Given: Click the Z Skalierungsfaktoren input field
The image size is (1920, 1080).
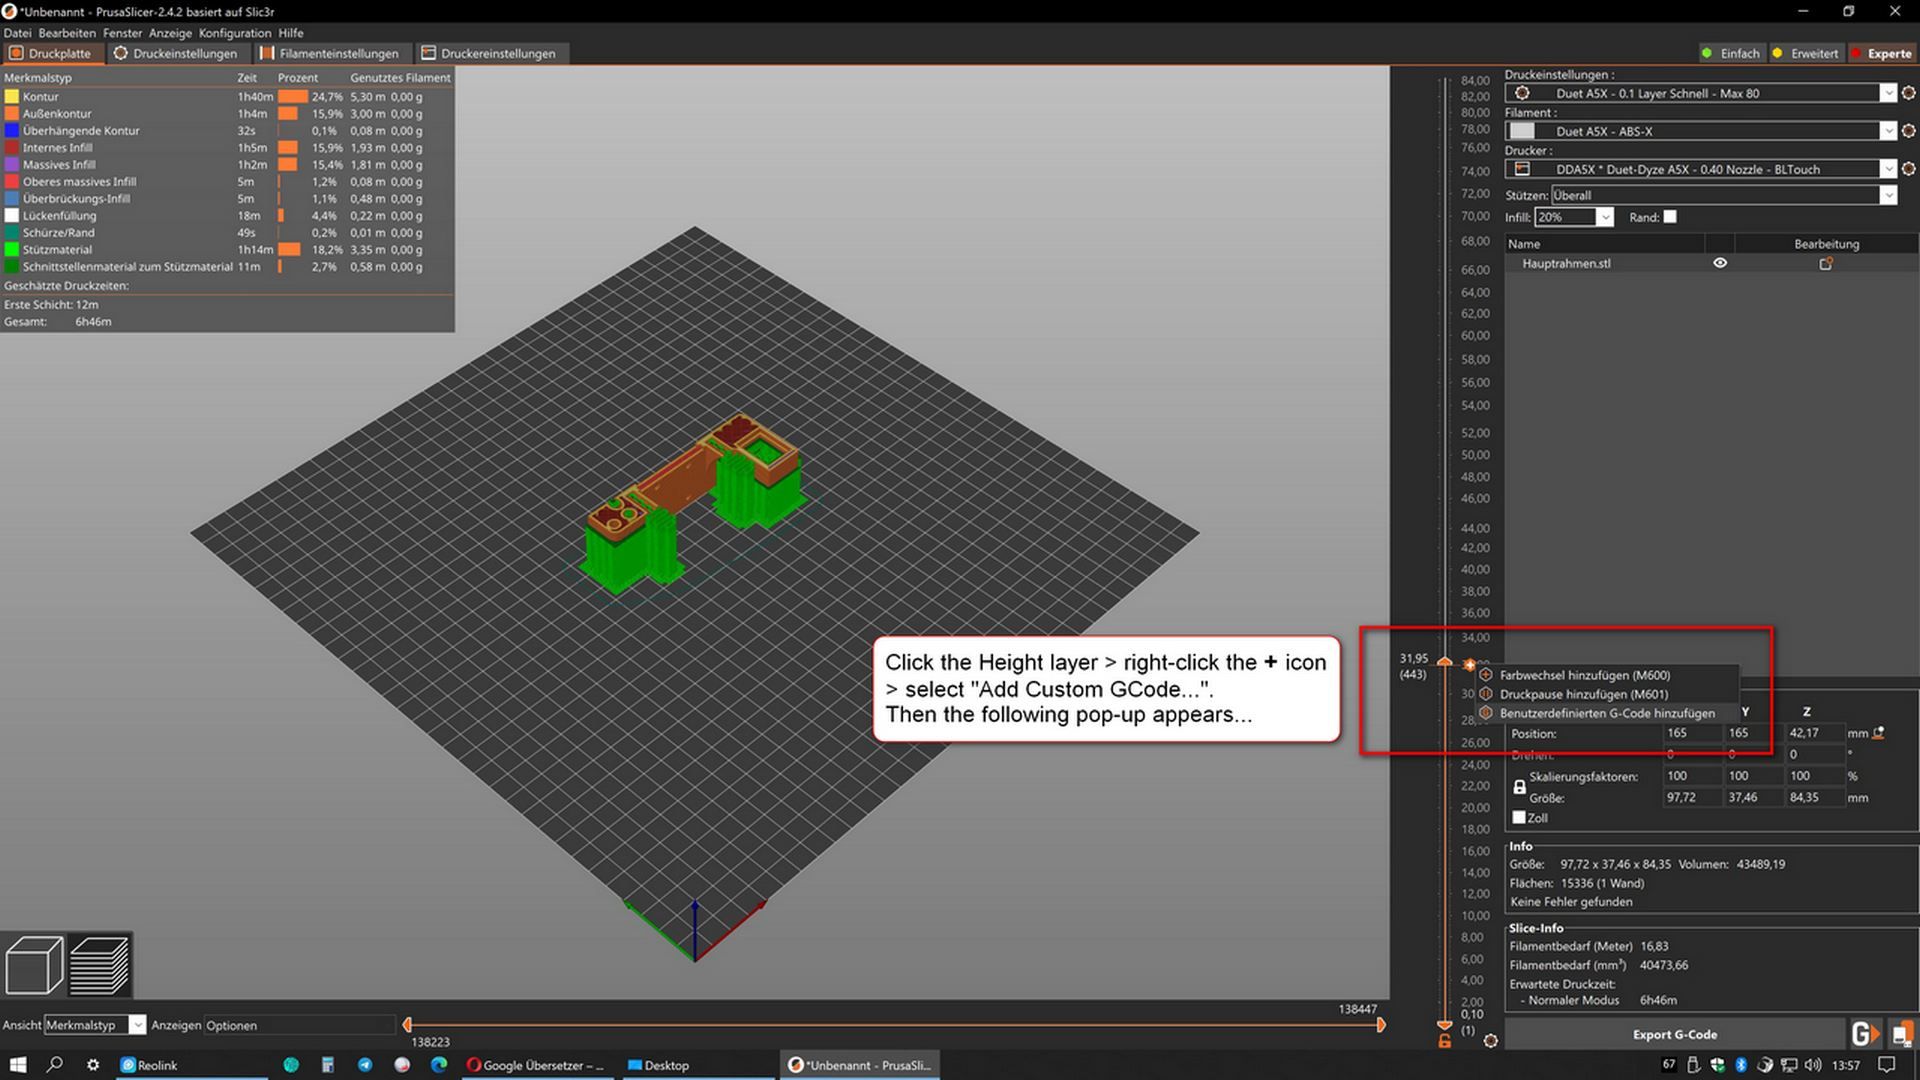Looking at the screenshot, I should [x=1815, y=776].
